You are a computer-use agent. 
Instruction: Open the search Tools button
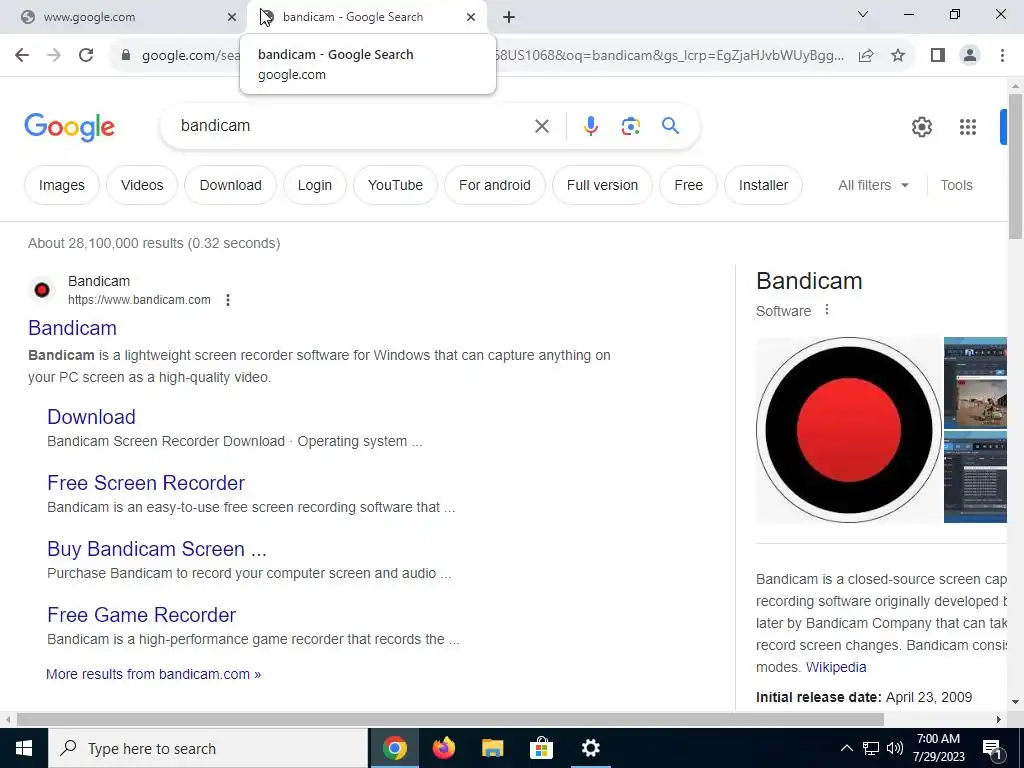[956, 185]
